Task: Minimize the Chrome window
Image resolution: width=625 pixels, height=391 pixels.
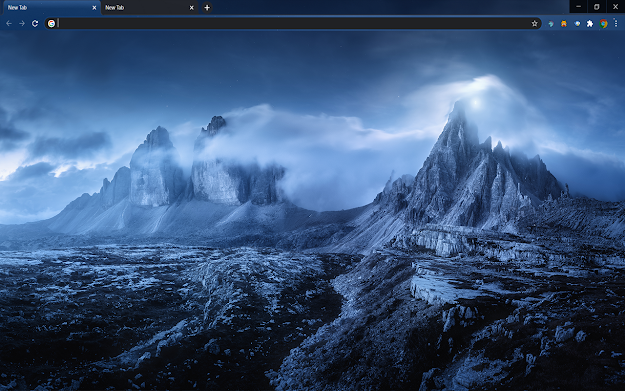Action: click(578, 6)
